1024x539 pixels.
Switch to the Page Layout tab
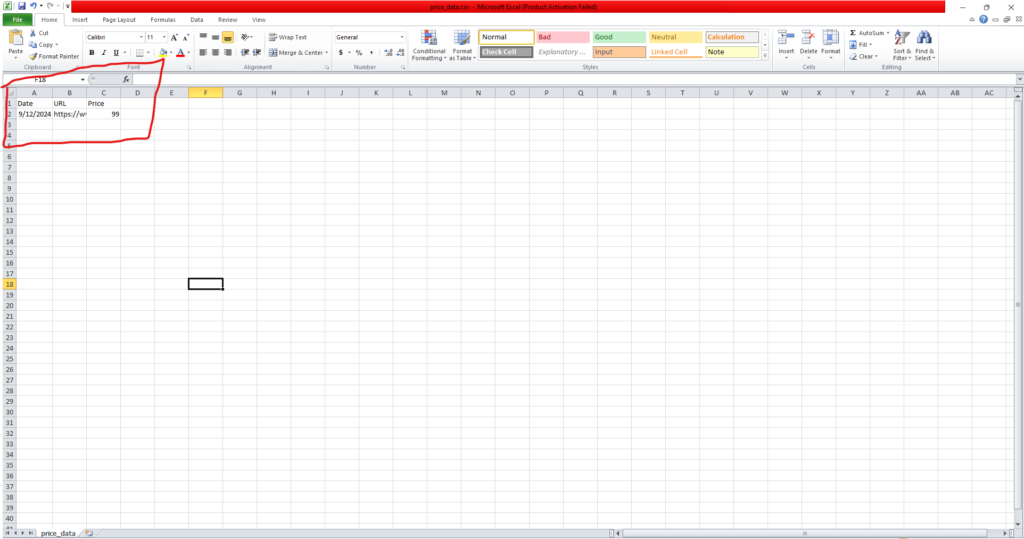tap(119, 20)
